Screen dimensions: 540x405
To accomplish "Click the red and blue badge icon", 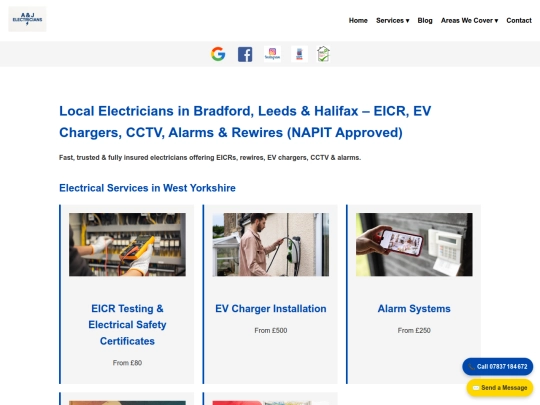I will click(x=299, y=54).
